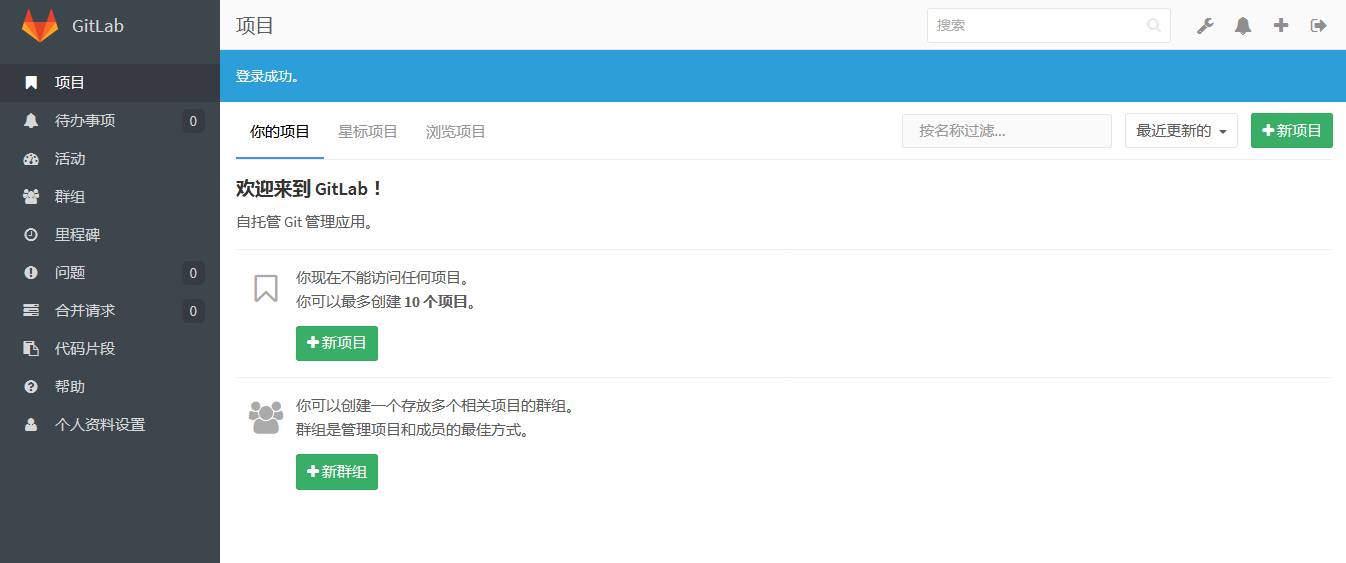This screenshot has width=1346, height=563.
Task: Click the 登录成功 notification banner
Action: click(x=783, y=76)
